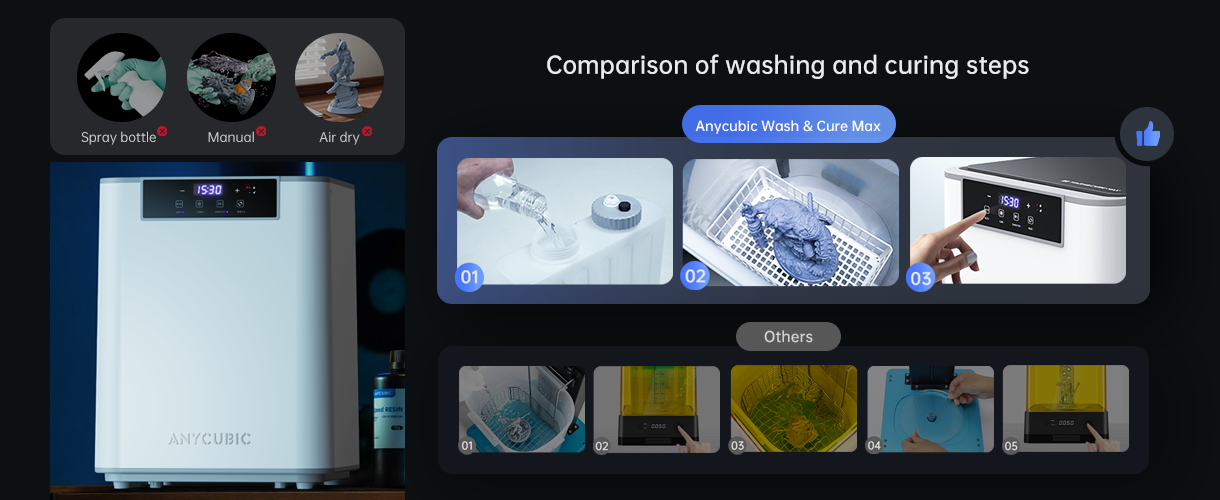Open Others step 01 basket thumbnail
1220x500 pixels.
click(522, 409)
